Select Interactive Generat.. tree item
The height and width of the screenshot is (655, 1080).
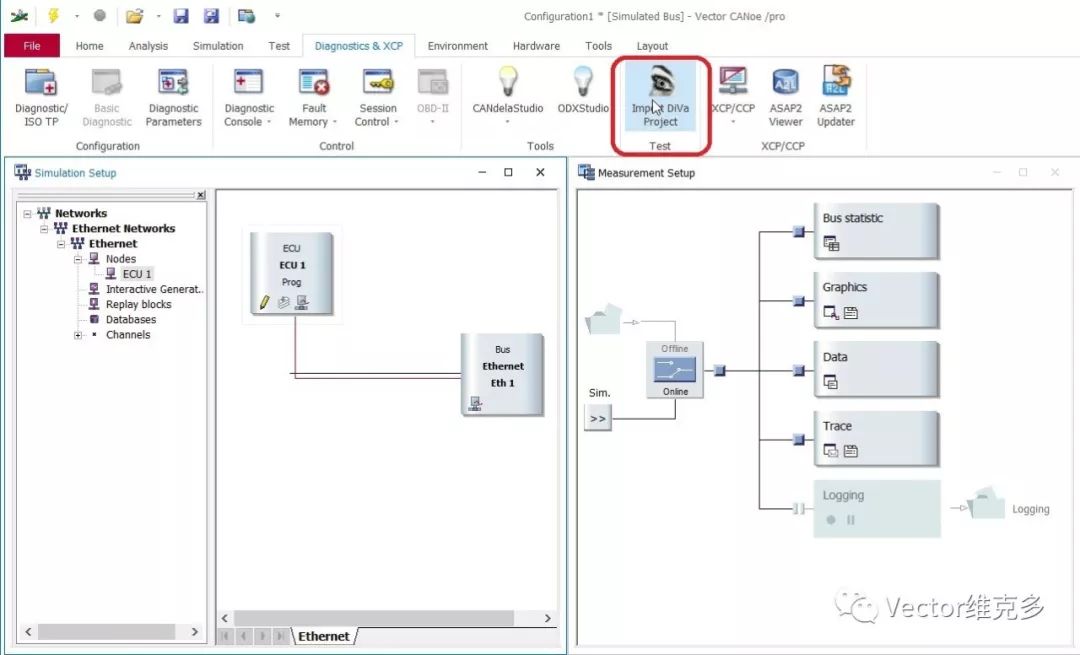[x=154, y=289]
